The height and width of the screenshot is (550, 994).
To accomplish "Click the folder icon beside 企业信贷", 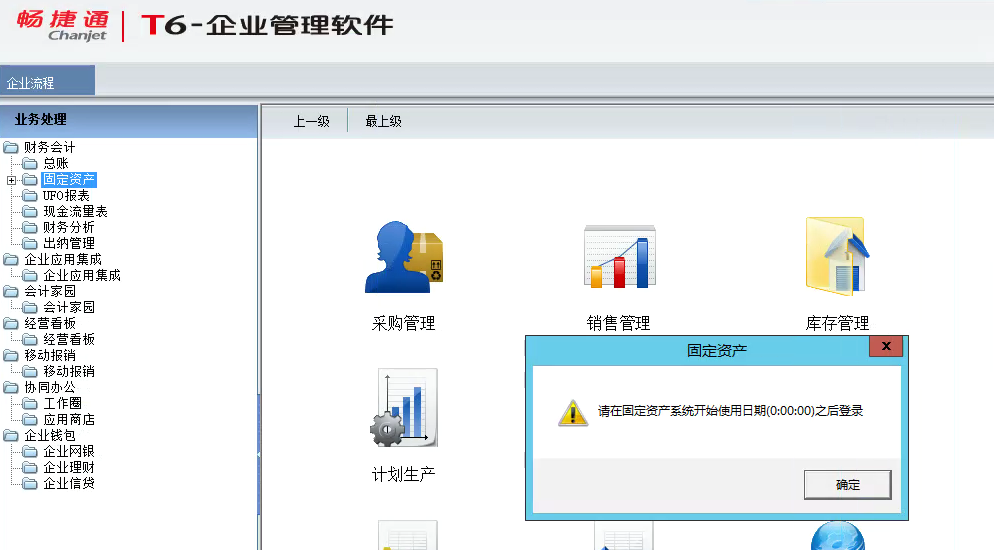I will [30, 483].
